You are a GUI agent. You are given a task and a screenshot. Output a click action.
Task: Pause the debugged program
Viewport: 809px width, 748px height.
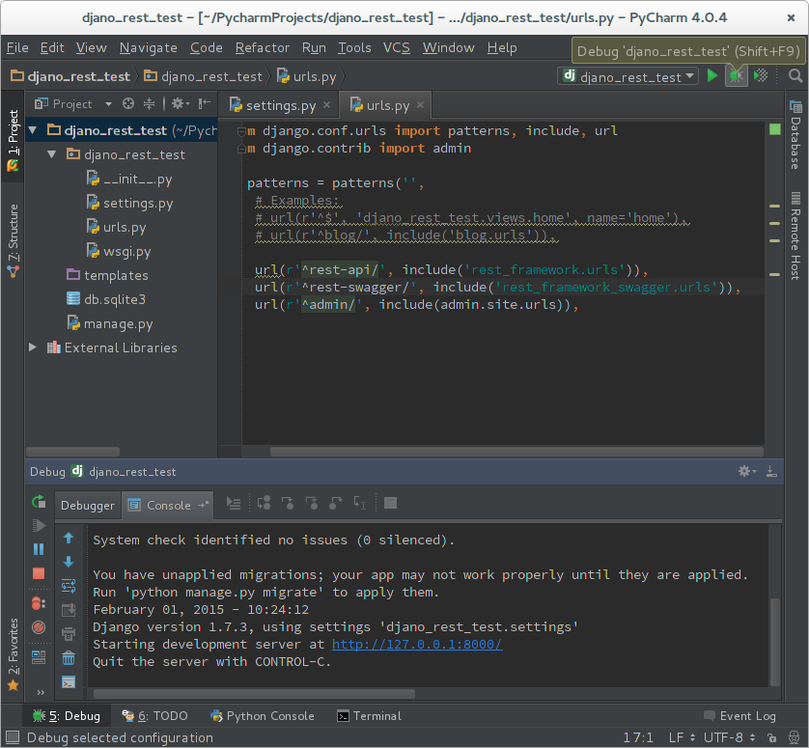click(x=39, y=549)
